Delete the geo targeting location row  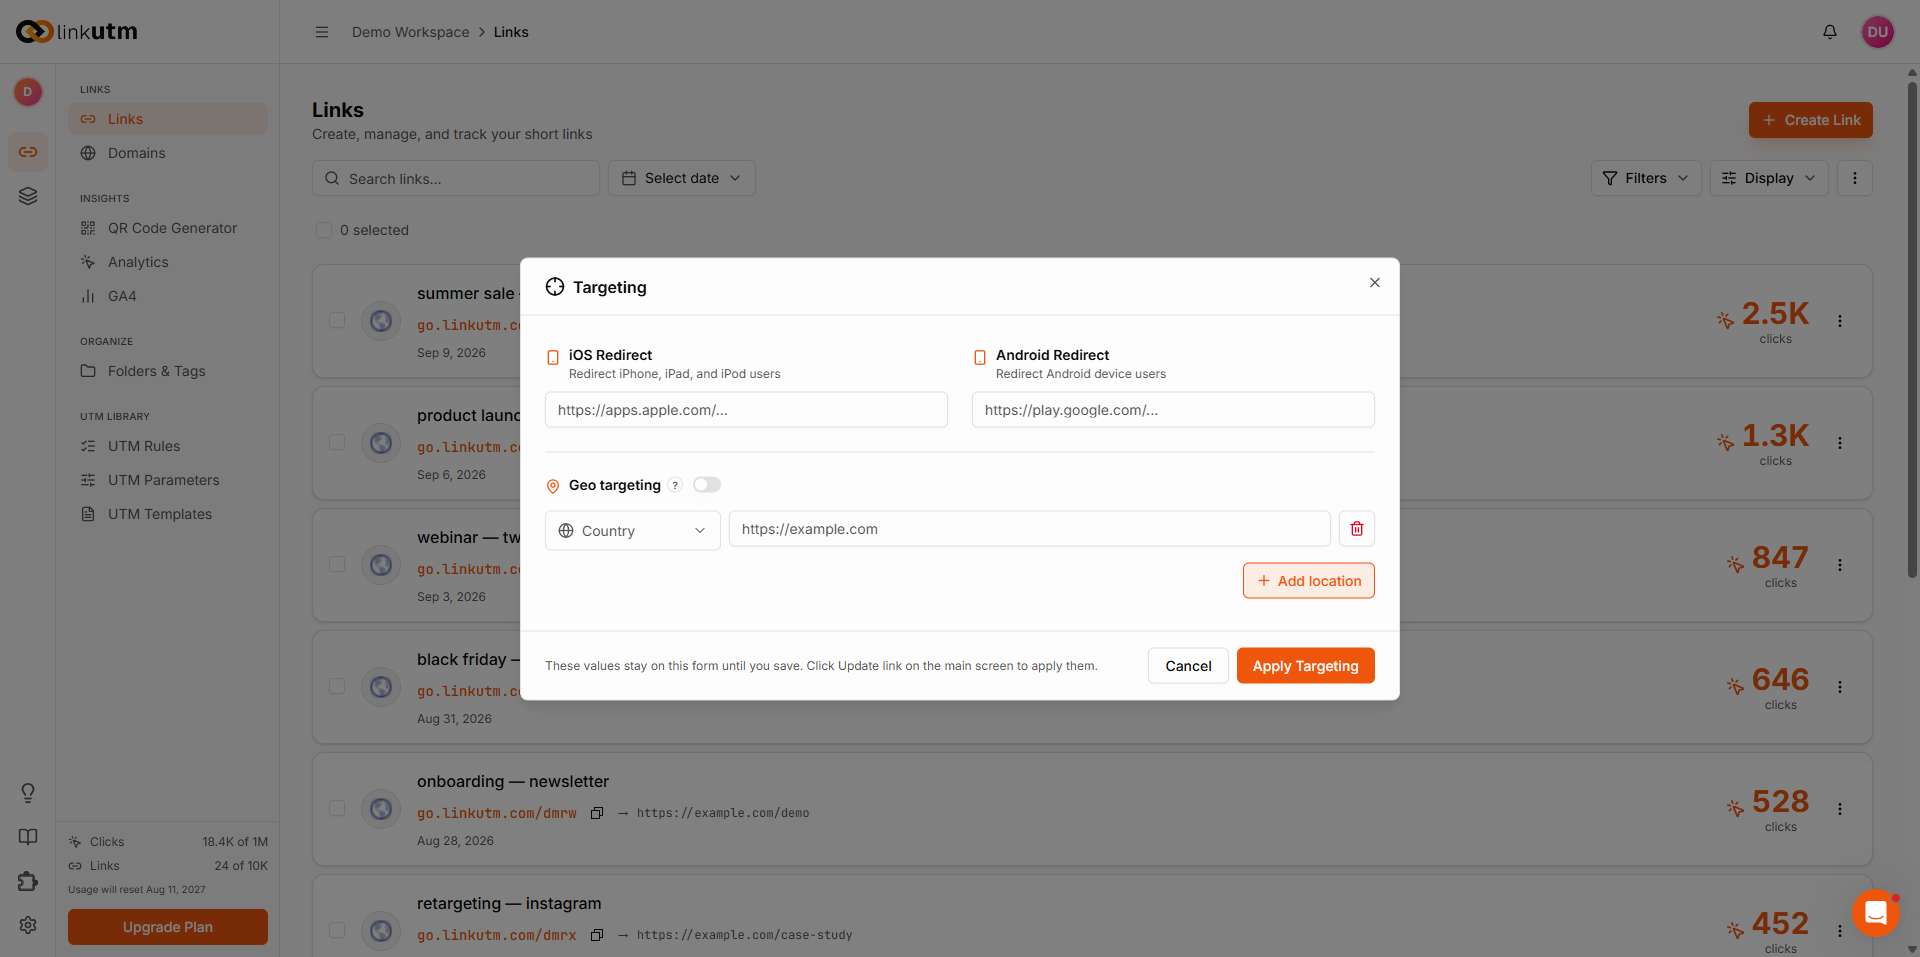tap(1357, 529)
